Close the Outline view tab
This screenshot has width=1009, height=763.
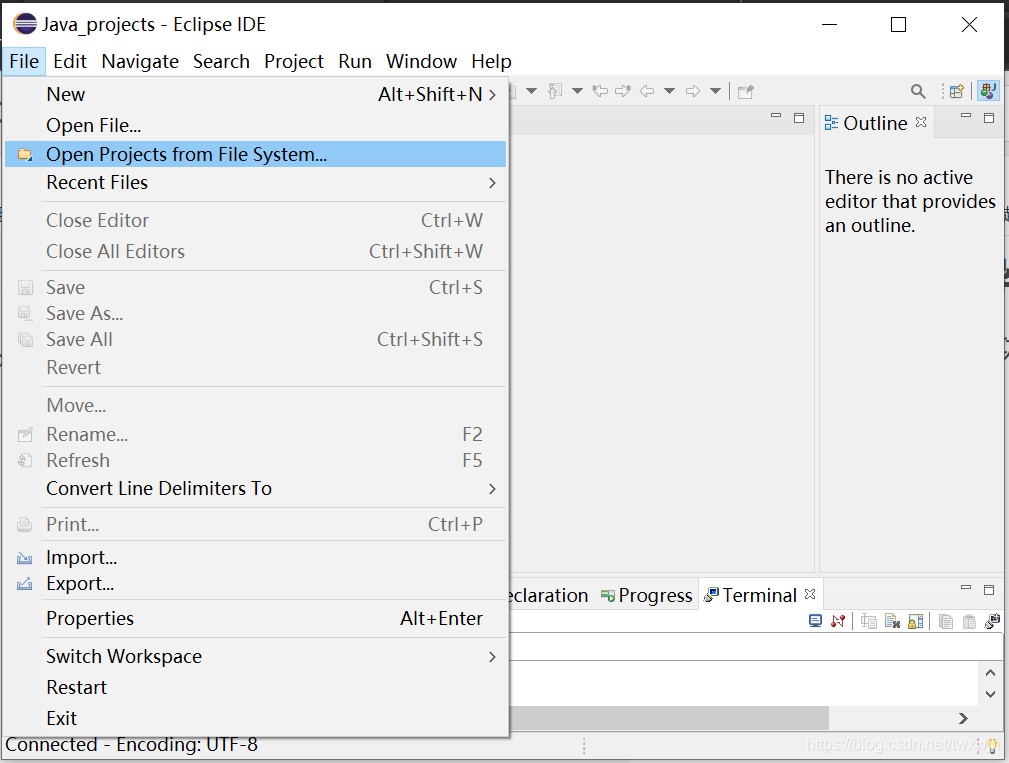(x=921, y=122)
